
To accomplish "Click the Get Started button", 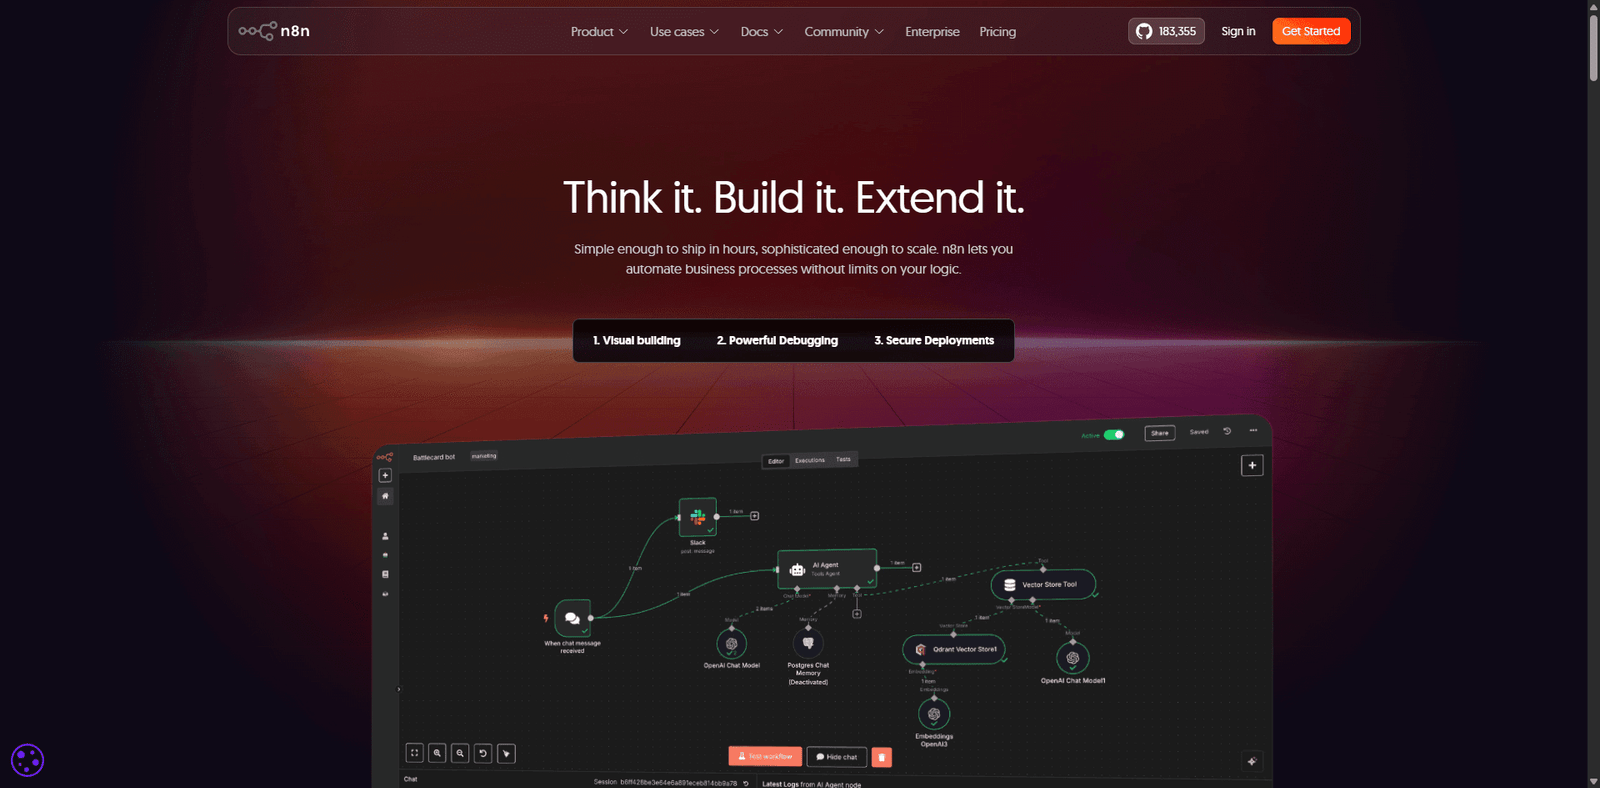I will point(1310,31).
